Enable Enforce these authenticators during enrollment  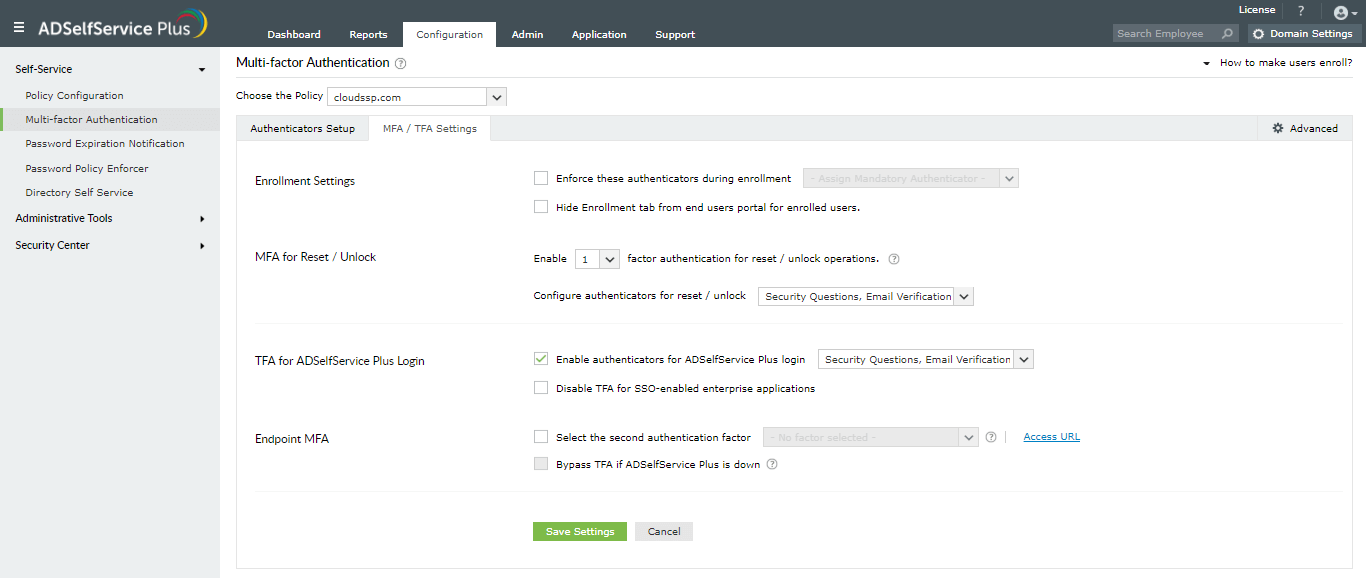click(x=541, y=178)
